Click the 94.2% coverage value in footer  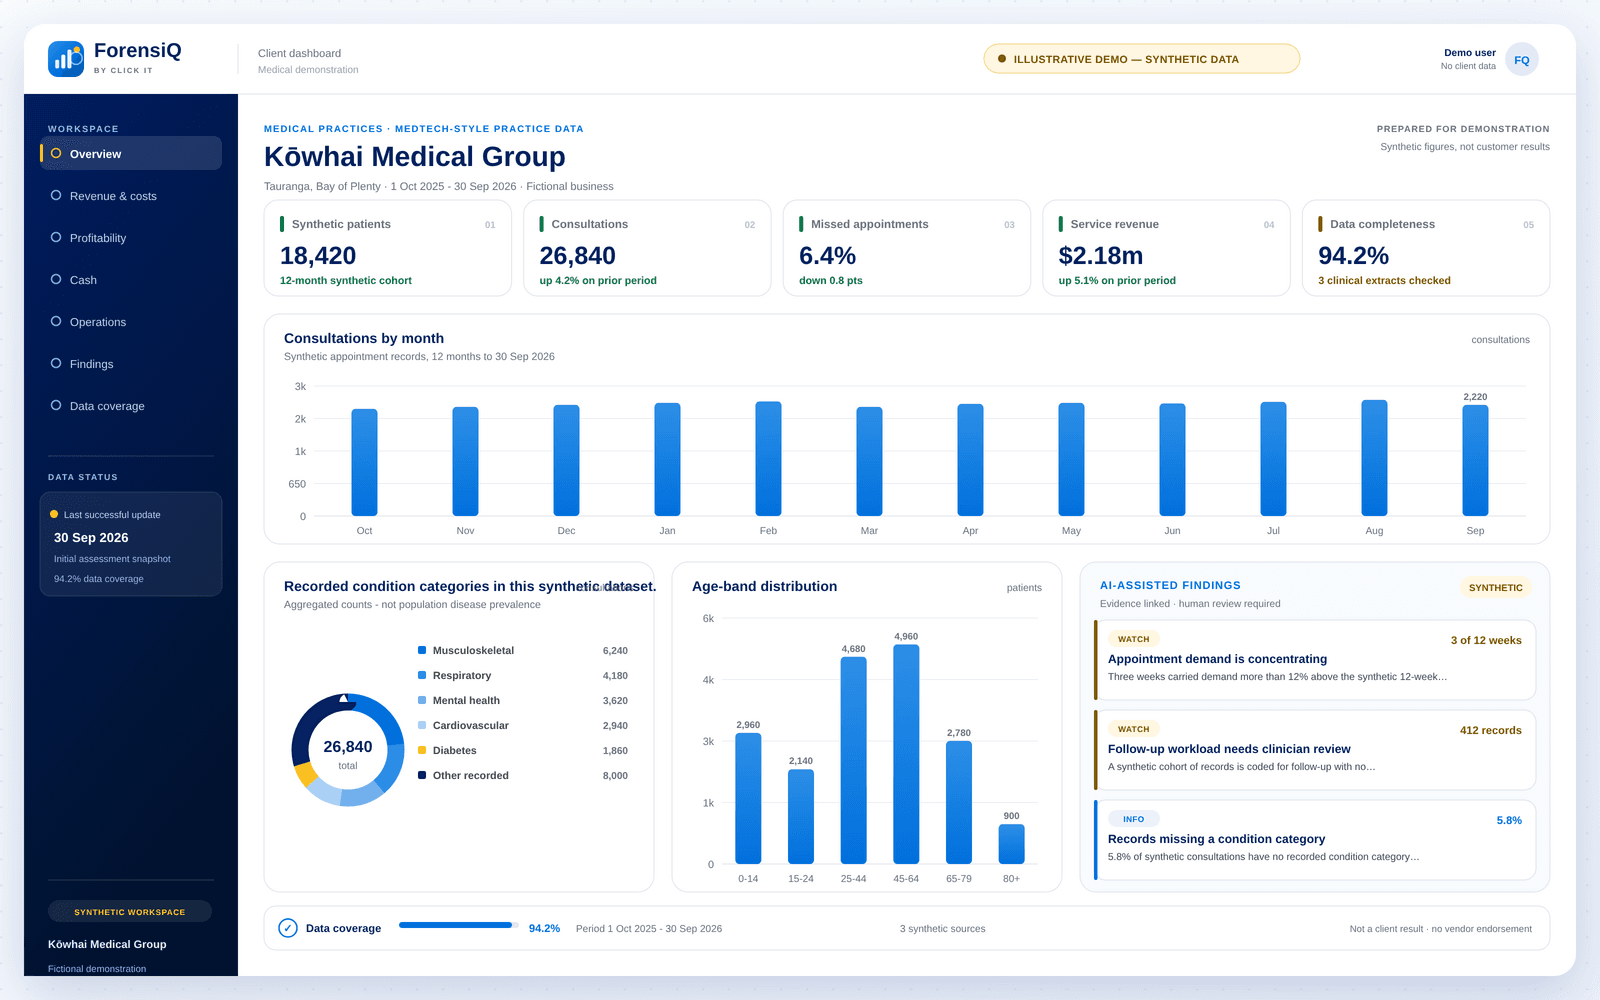(544, 928)
